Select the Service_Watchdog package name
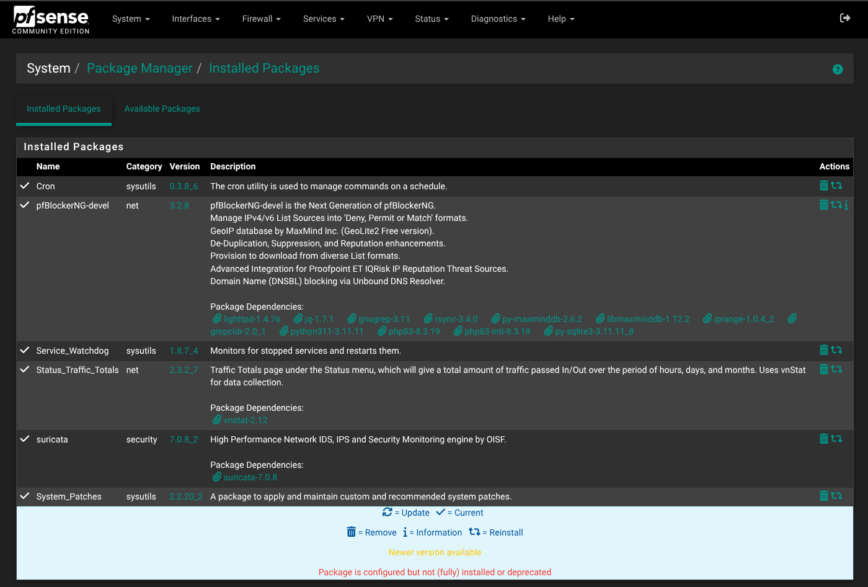 (73, 351)
